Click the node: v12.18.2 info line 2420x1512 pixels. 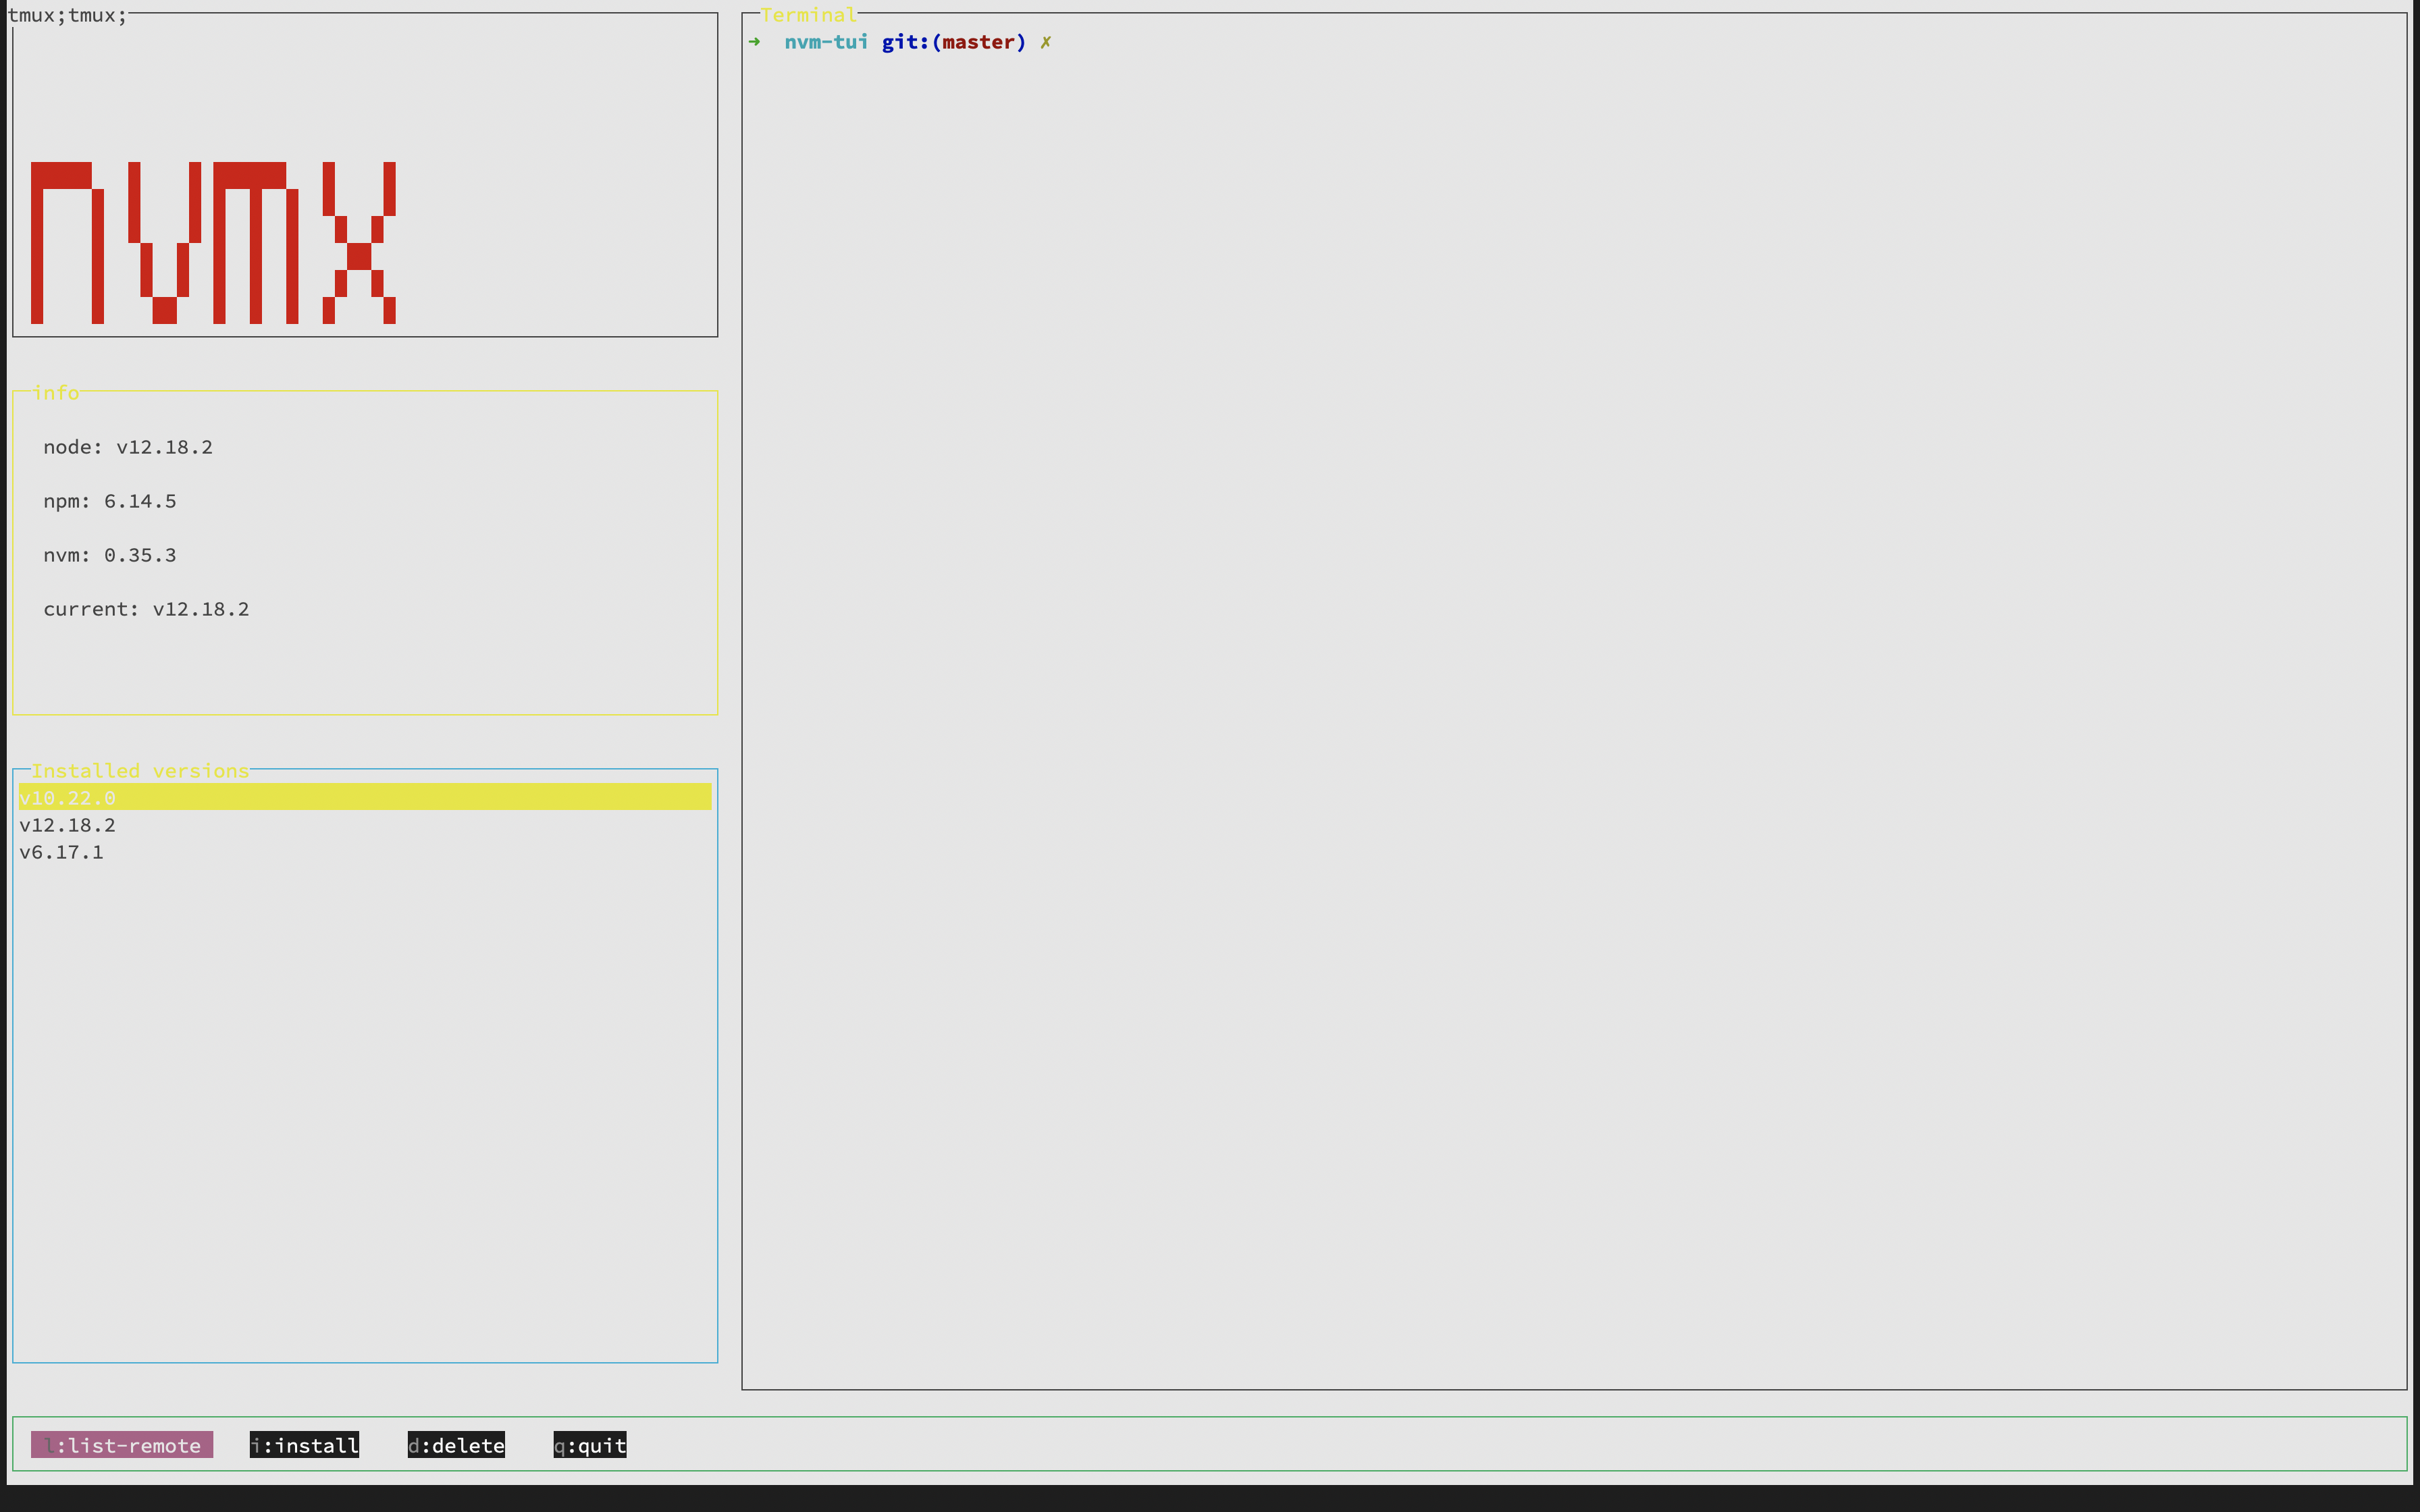[128, 447]
